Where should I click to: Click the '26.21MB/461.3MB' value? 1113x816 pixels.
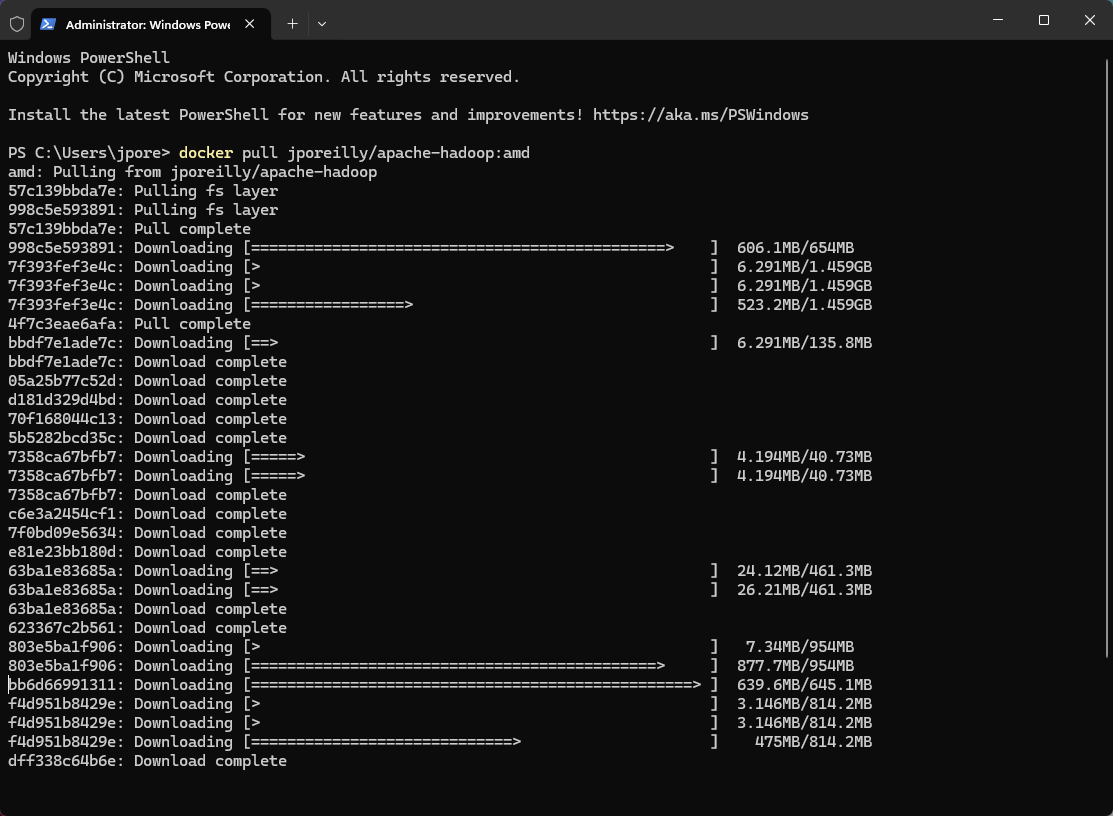(804, 590)
